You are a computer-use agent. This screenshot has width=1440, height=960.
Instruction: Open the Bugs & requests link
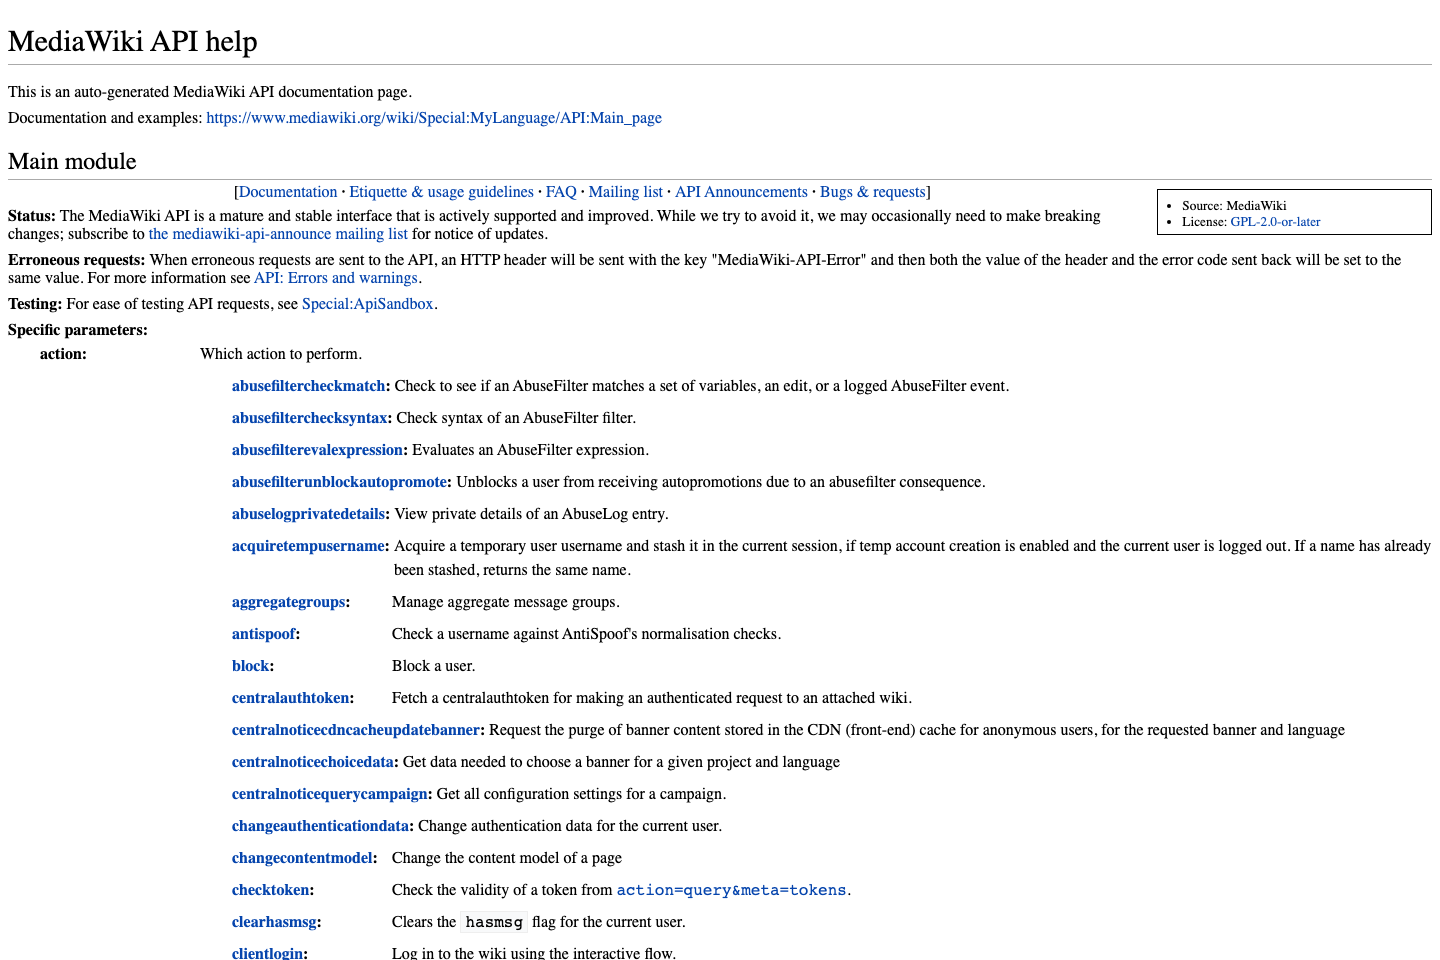click(872, 191)
